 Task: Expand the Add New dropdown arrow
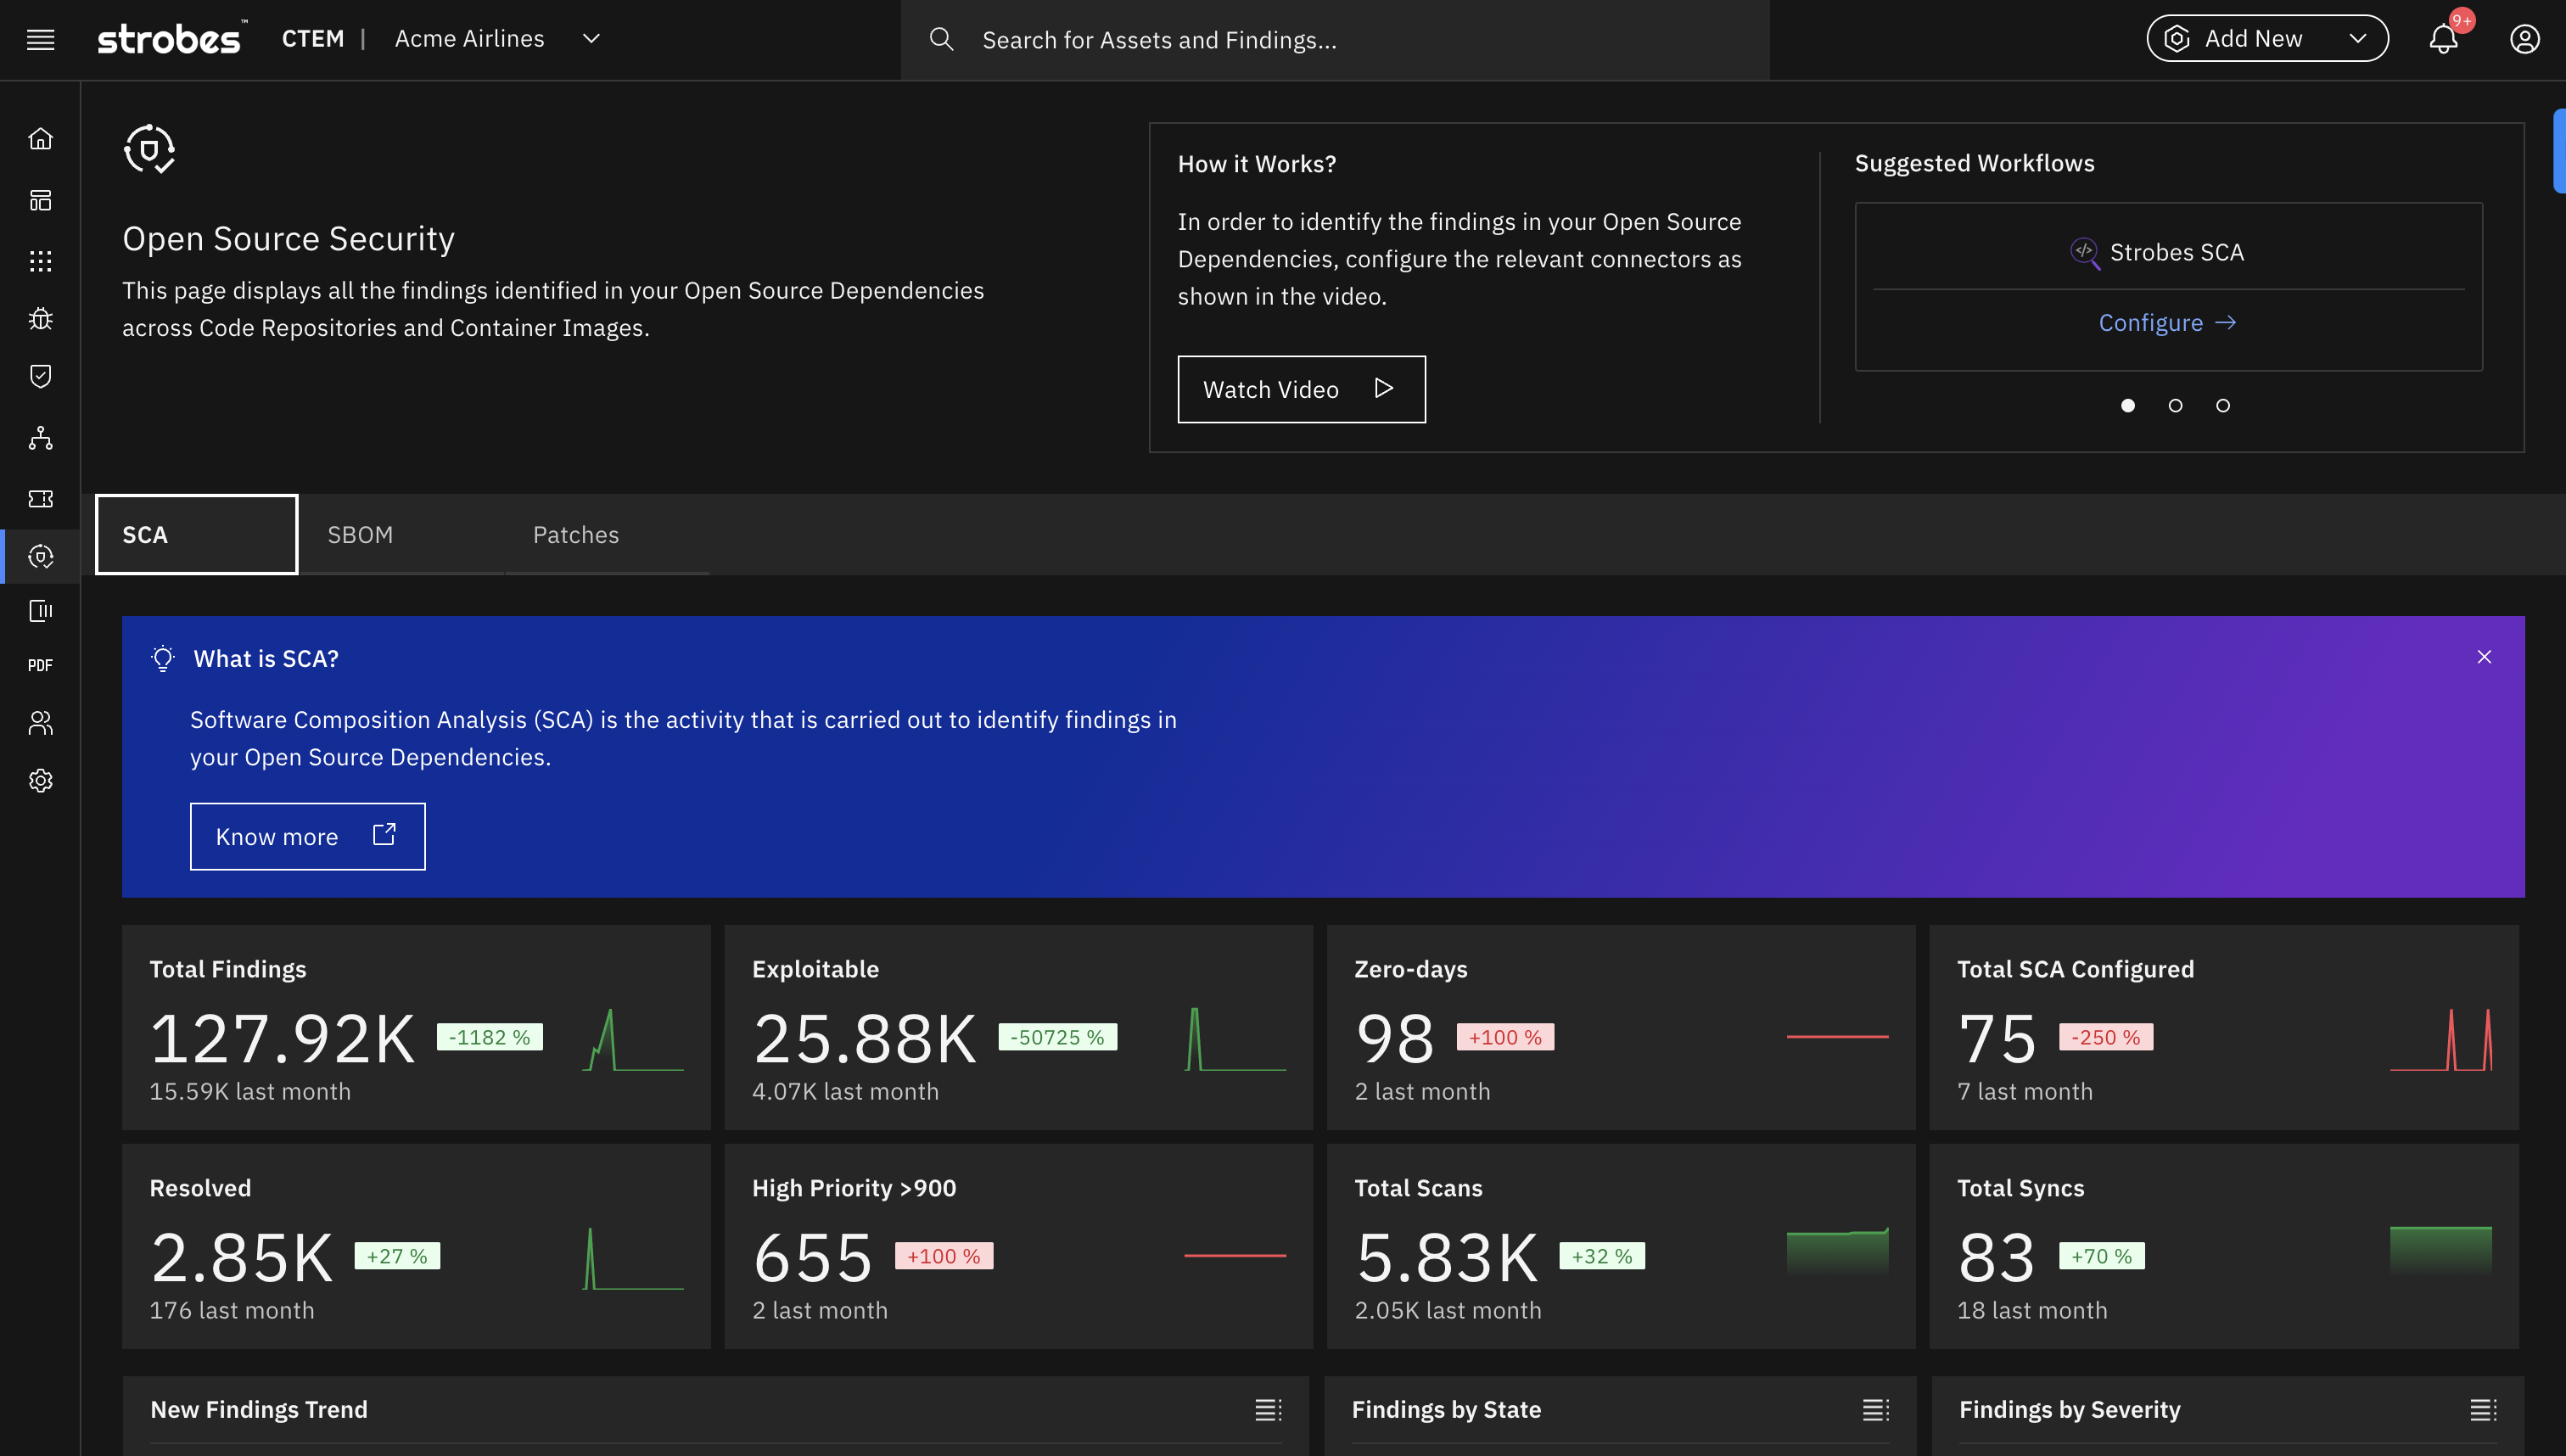(x=2357, y=38)
